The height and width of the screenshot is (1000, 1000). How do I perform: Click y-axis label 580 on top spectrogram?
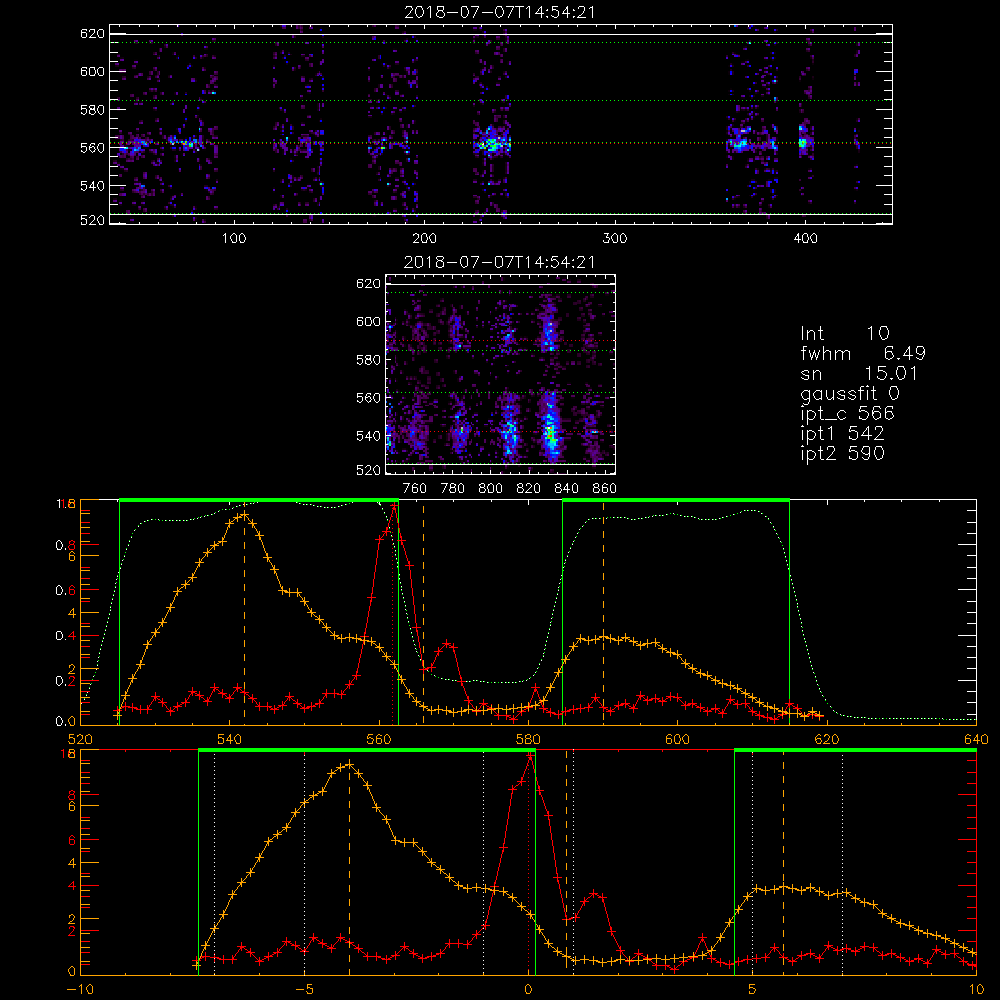[92, 110]
